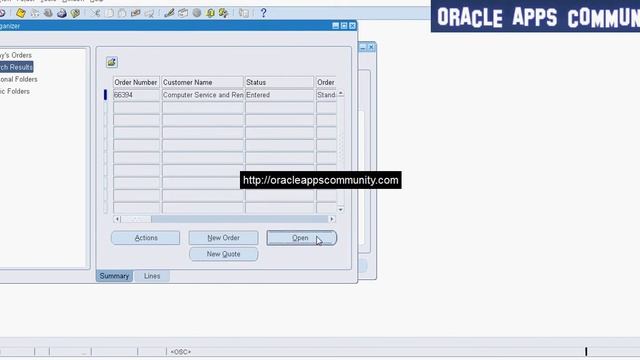Click the <OSC> status bar text
Viewport: 640px width, 360px height.
tap(180, 352)
